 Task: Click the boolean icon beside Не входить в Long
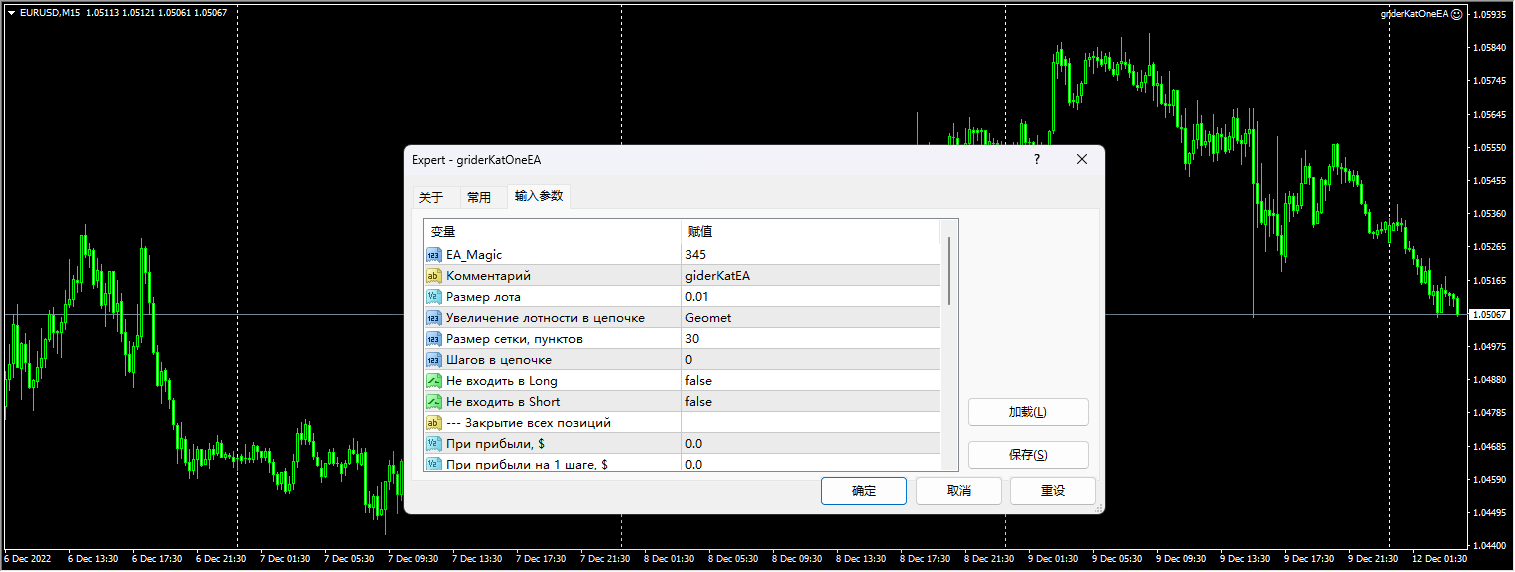[x=433, y=381]
